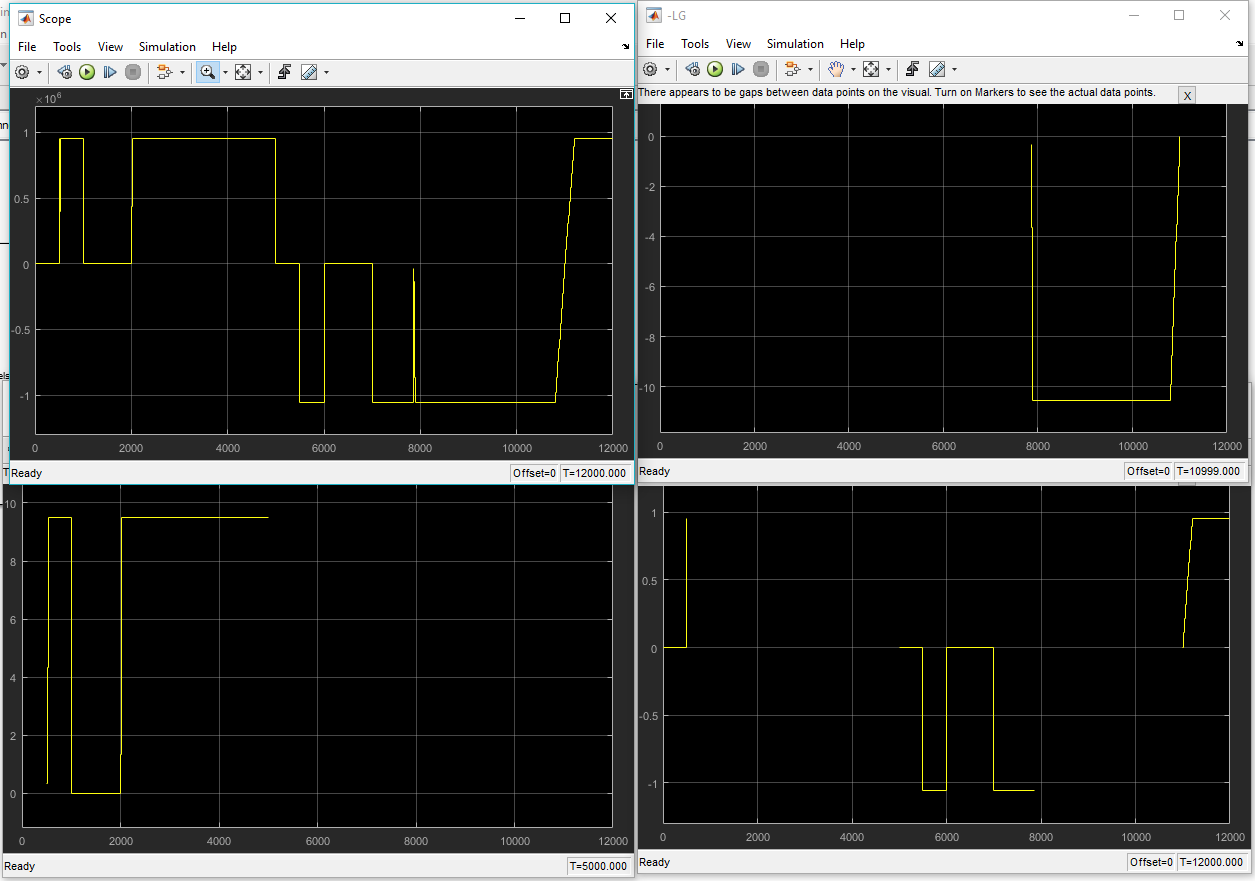1255x881 pixels.
Task: Expand zoom tool dropdown arrow in Scope window
Action: (225, 72)
